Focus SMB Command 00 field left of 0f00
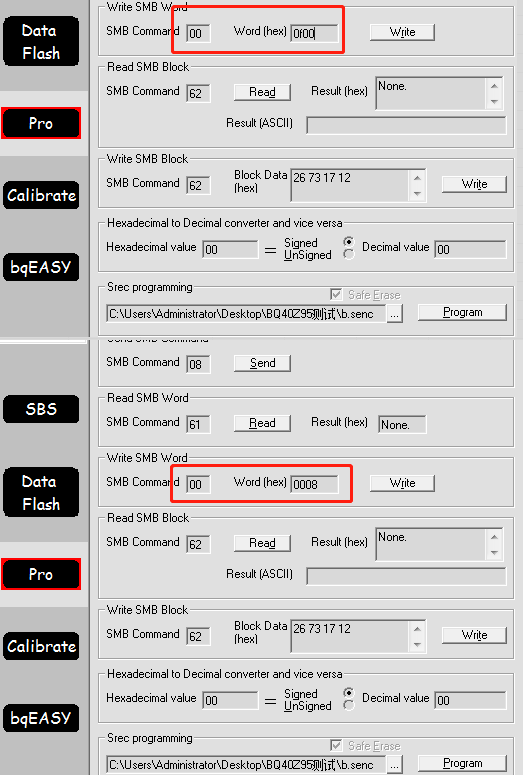Image resolution: width=523 pixels, height=775 pixels. click(198, 34)
